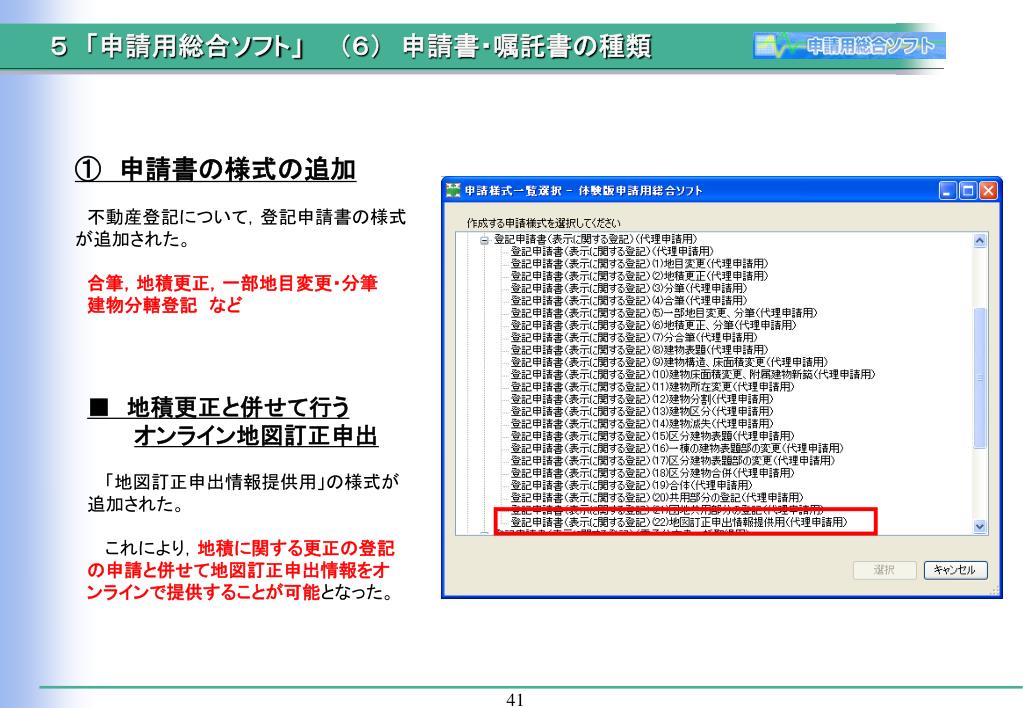Choose the (4)合筆 form row

(x=628, y=301)
